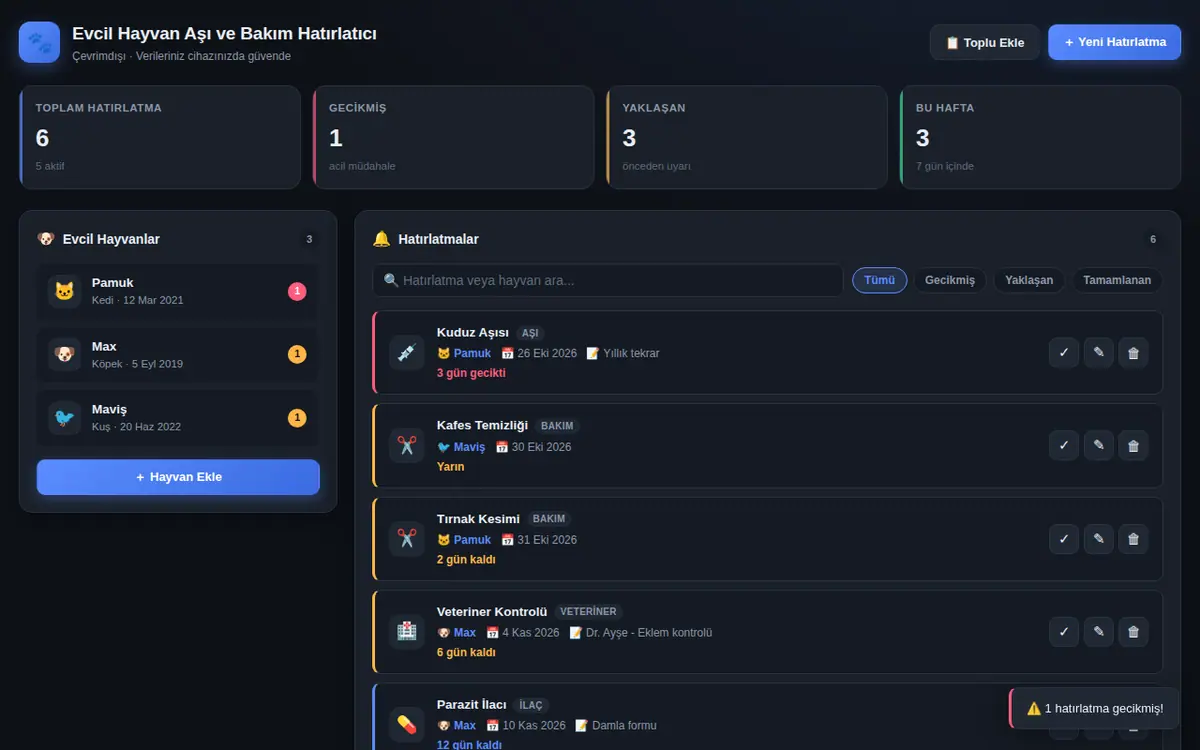Click the Yaklaşan statistics card

click(747, 137)
